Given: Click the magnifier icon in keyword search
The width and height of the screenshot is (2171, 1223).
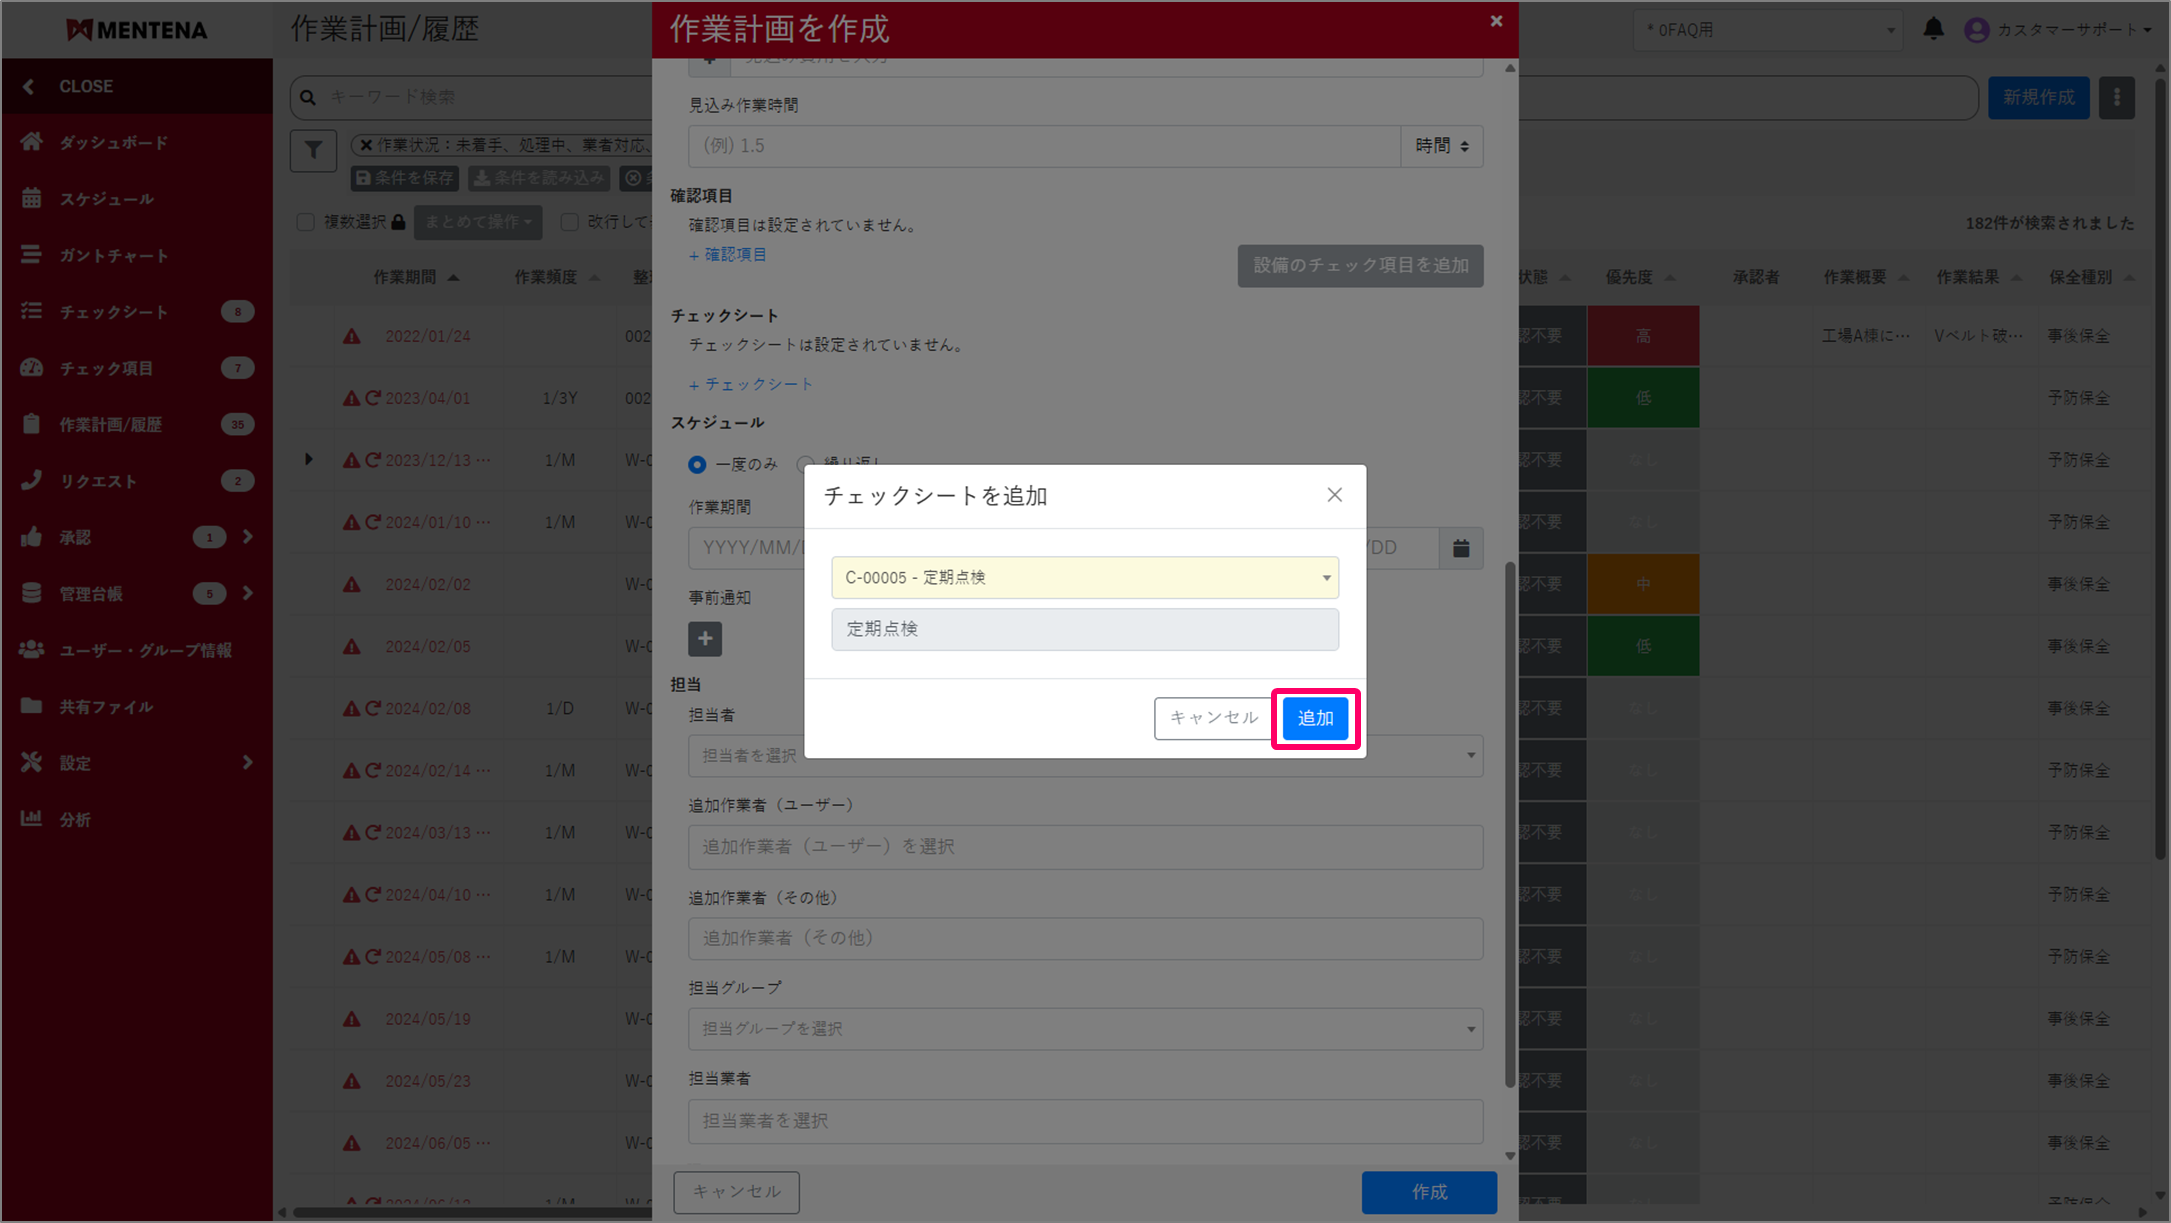Looking at the screenshot, I should tap(308, 97).
